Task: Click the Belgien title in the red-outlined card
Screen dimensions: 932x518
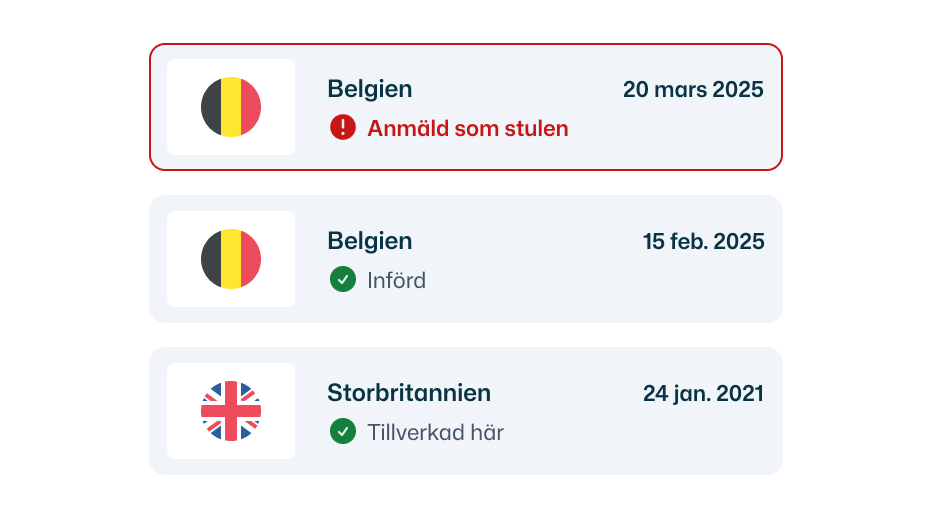Action: click(370, 89)
